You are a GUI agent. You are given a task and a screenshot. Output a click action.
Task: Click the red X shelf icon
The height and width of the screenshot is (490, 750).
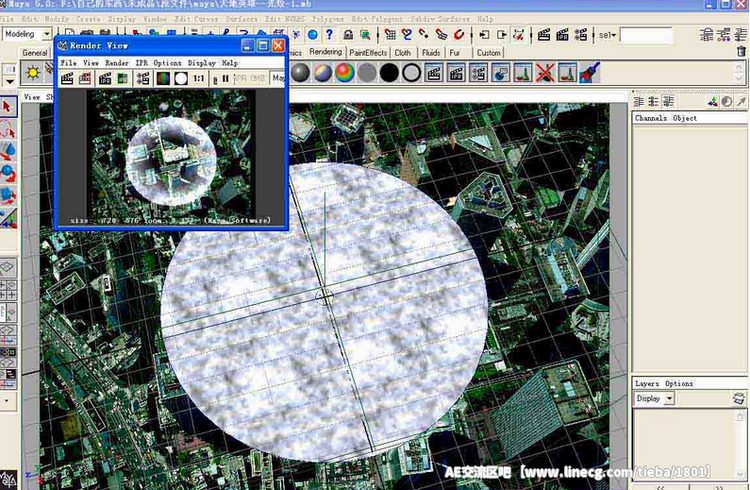[x=545, y=73]
